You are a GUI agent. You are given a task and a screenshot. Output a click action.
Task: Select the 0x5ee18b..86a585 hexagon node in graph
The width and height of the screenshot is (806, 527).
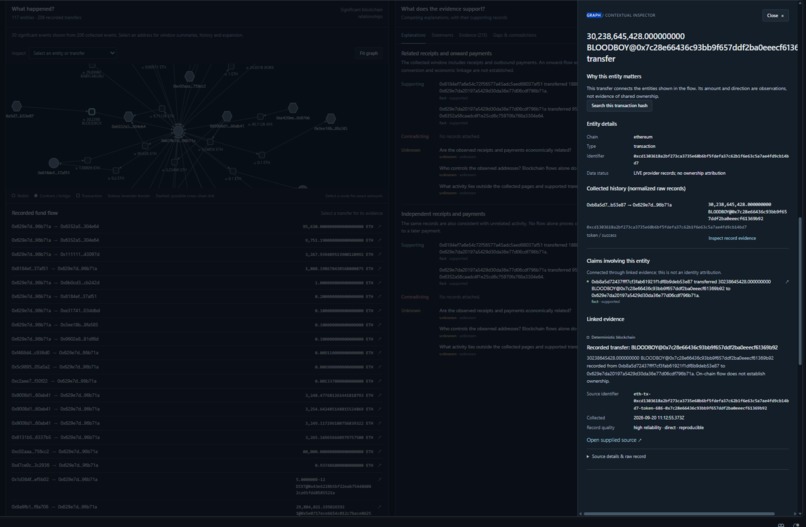pyautogui.click(x=331, y=119)
